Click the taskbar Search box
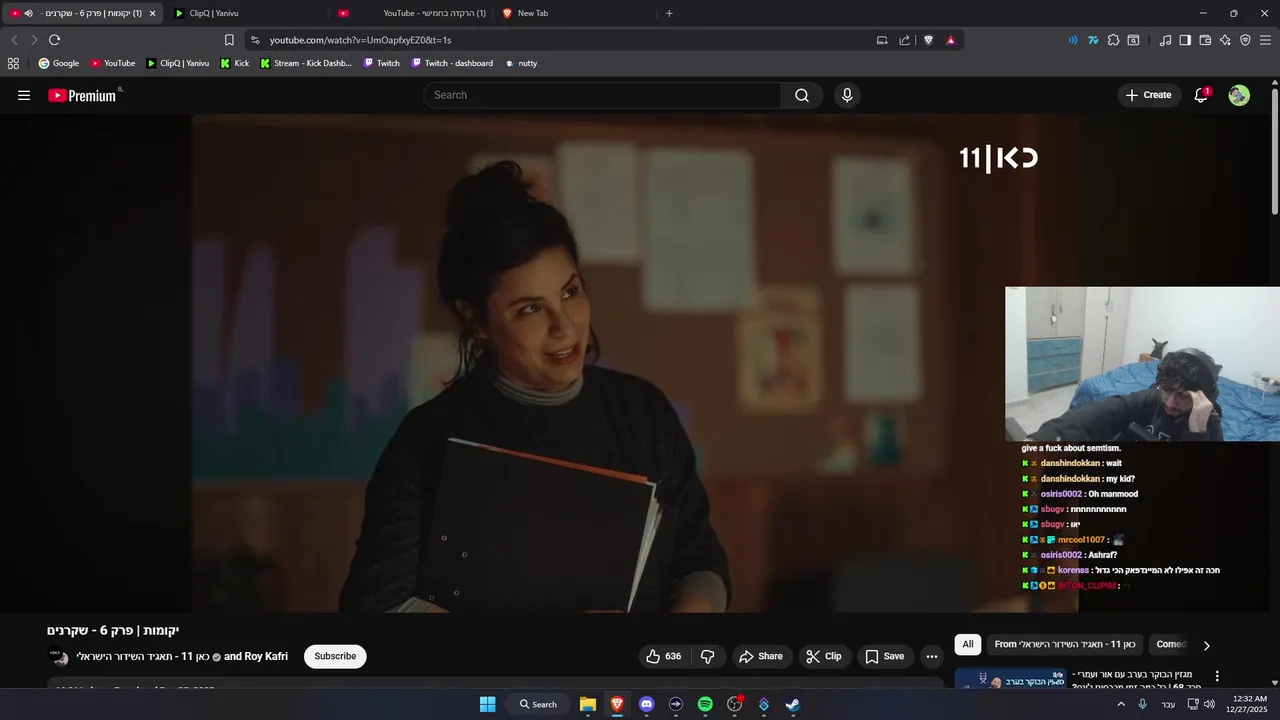Screen dimensions: 1280x720 tap(538, 704)
